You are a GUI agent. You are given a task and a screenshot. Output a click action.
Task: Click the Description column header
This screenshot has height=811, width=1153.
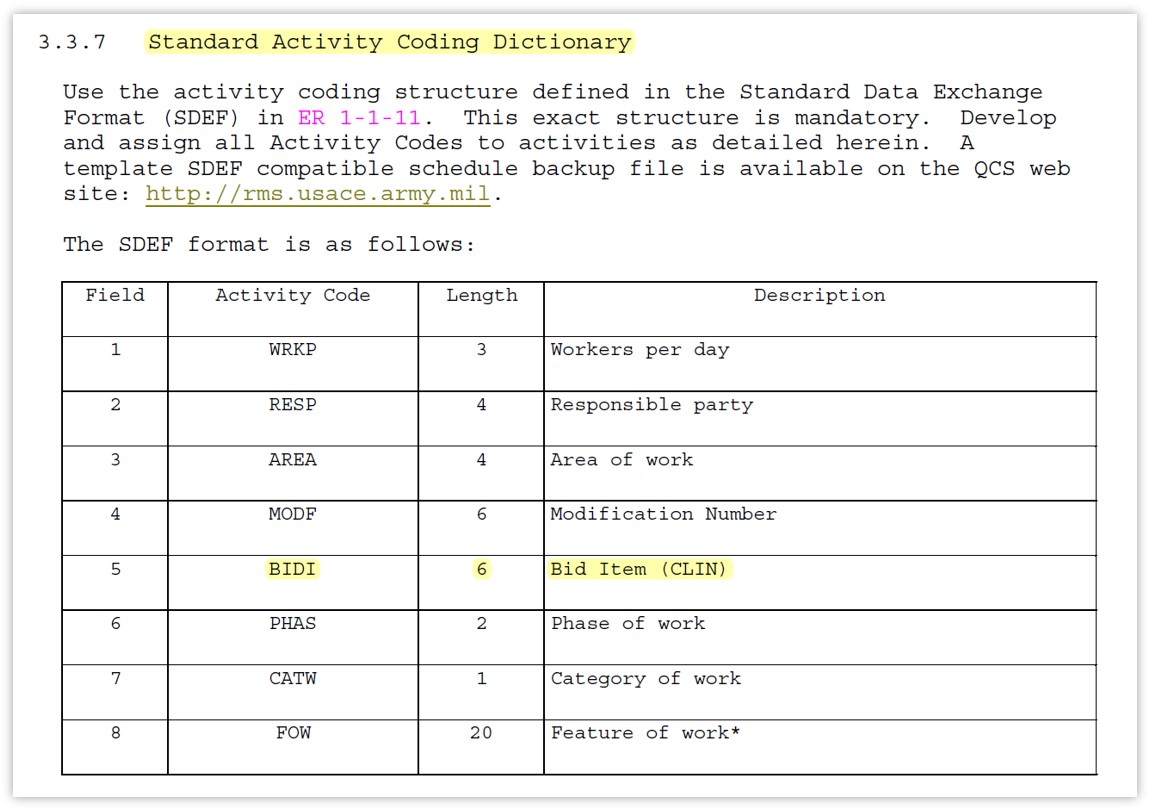click(x=820, y=295)
